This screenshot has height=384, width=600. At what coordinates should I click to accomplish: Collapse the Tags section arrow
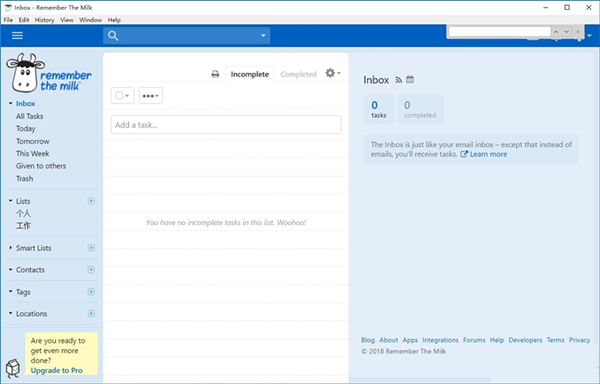(x=11, y=291)
